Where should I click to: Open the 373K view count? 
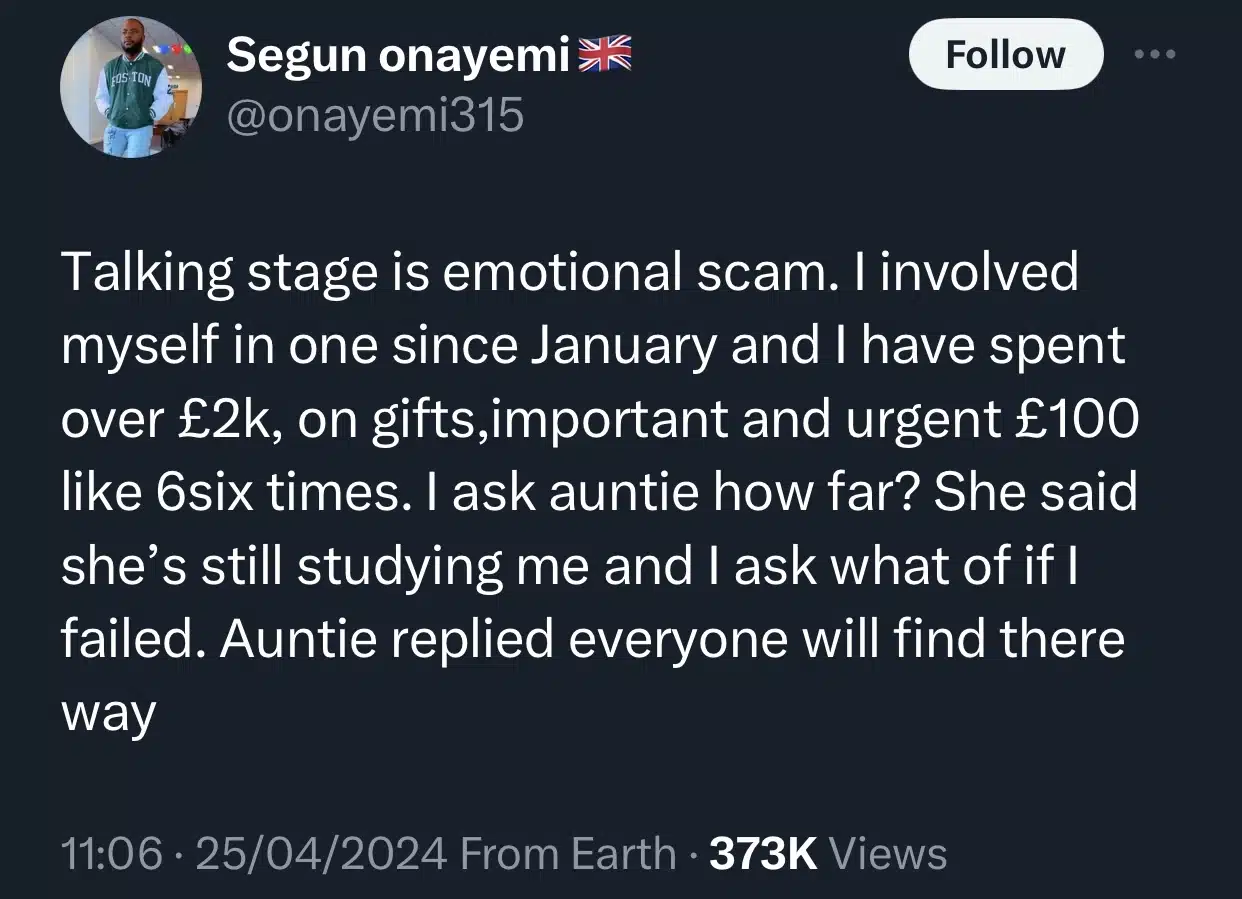pos(763,855)
